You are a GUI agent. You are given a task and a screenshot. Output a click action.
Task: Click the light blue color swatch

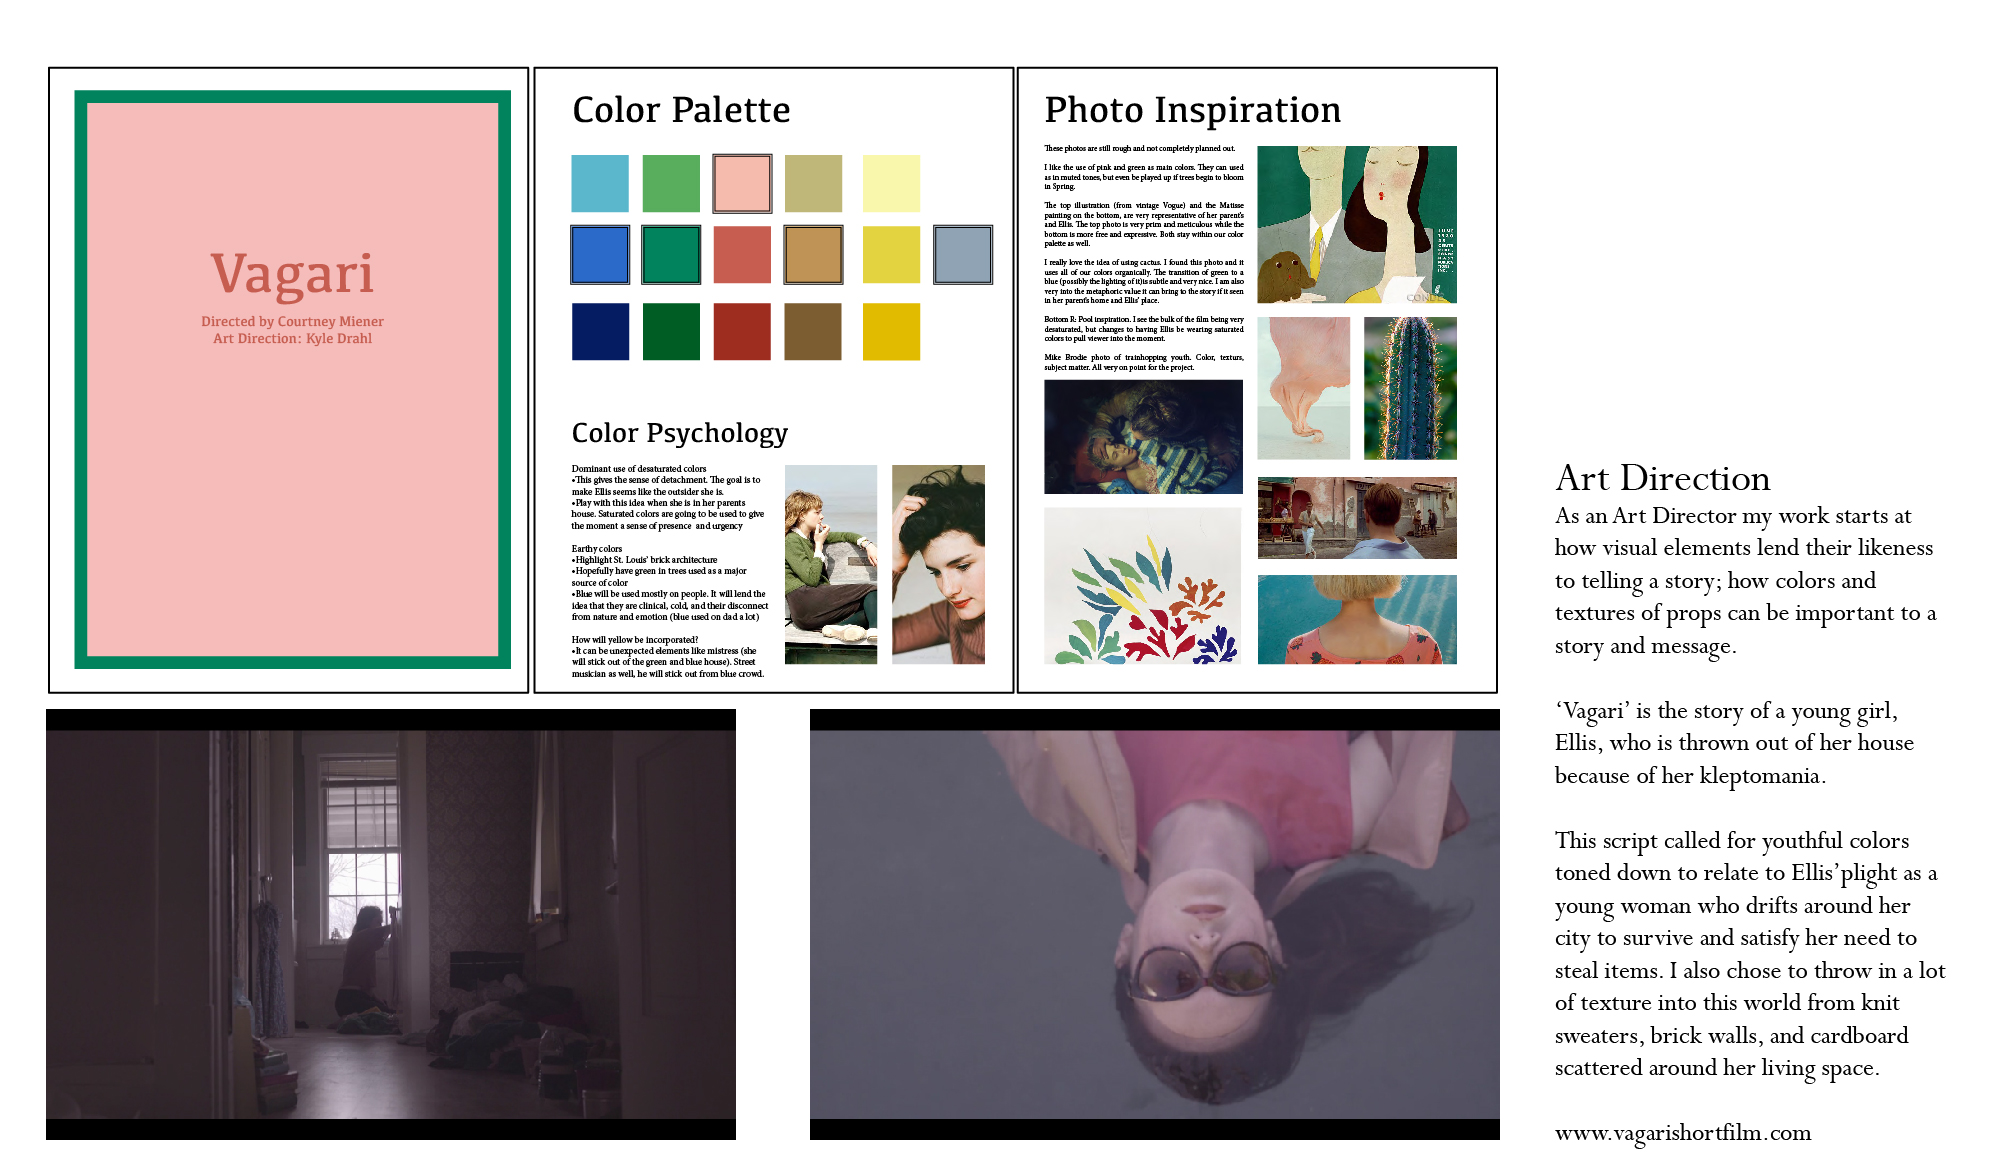coord(600,183)
